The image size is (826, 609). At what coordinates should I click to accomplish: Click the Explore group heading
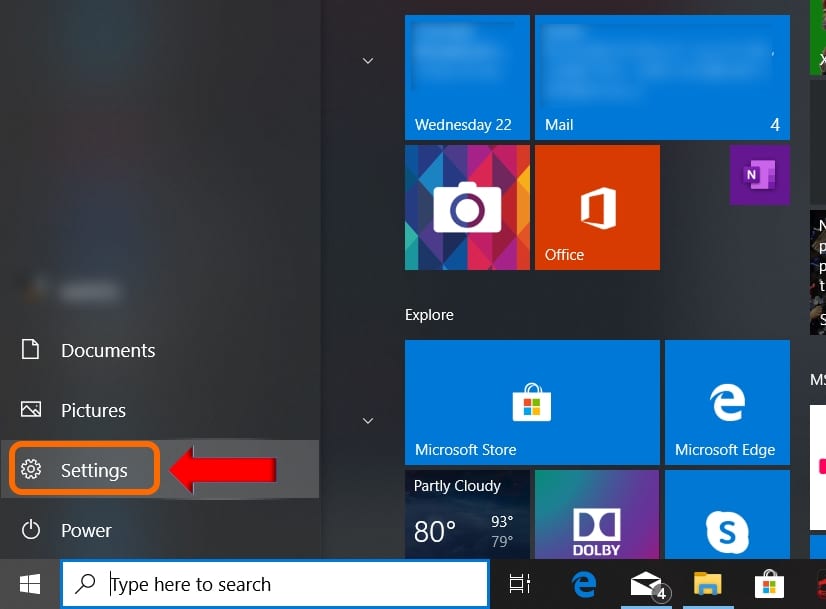(429, 315)
